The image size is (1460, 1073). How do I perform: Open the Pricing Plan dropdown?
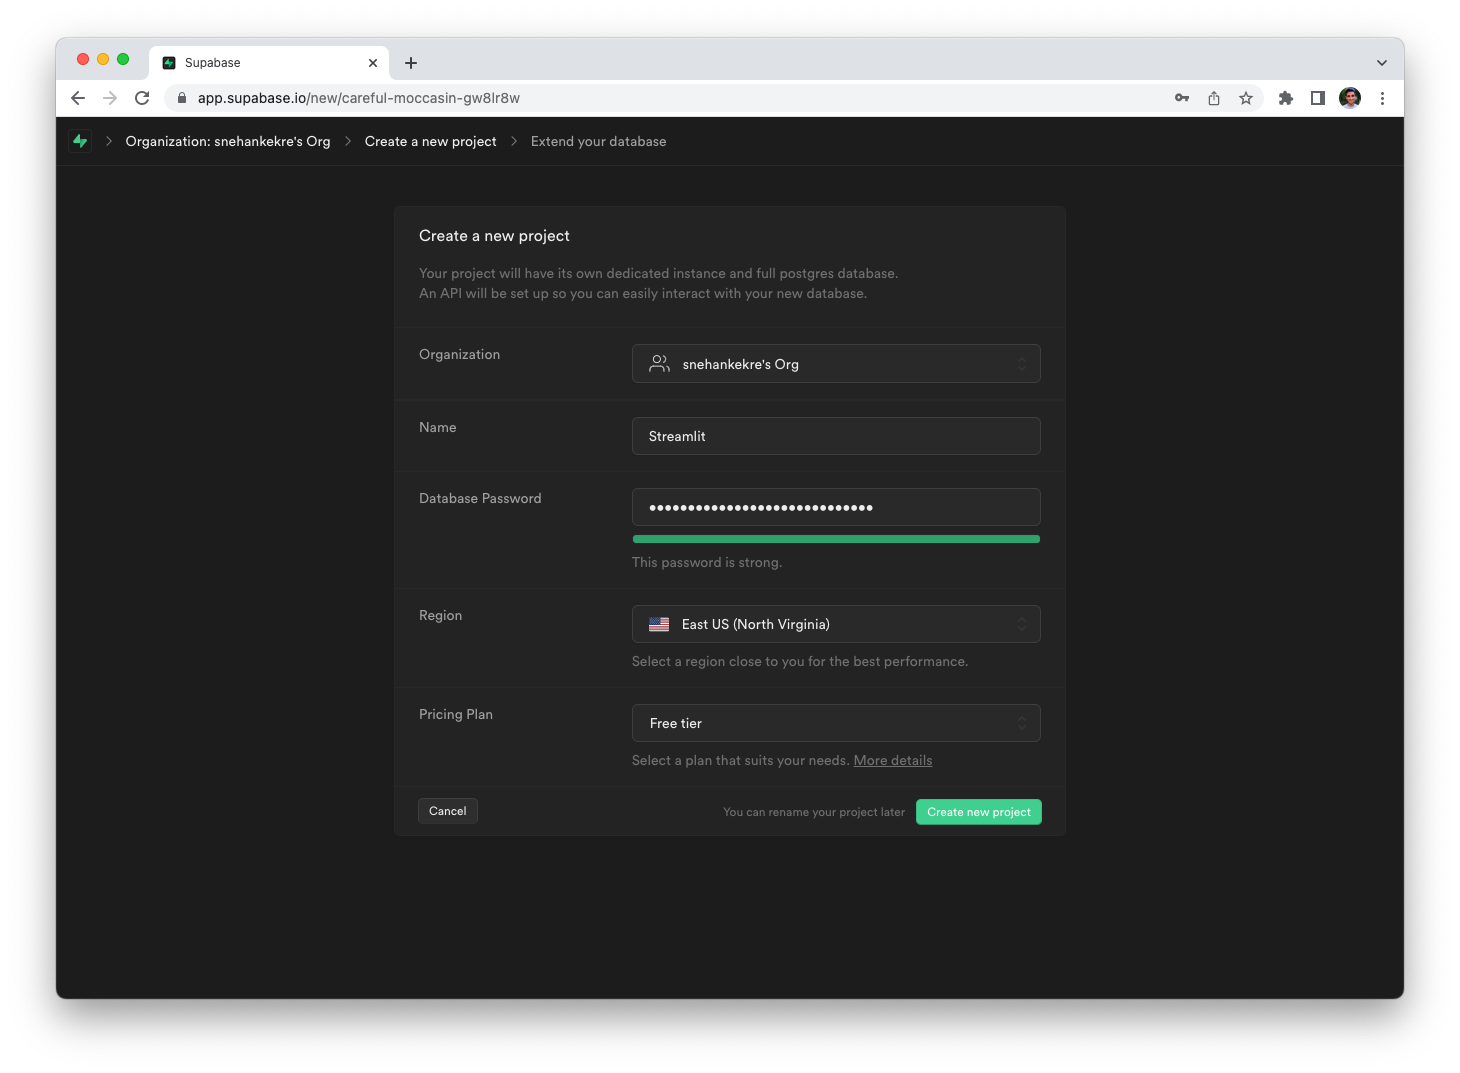click(x=836, y=723)
